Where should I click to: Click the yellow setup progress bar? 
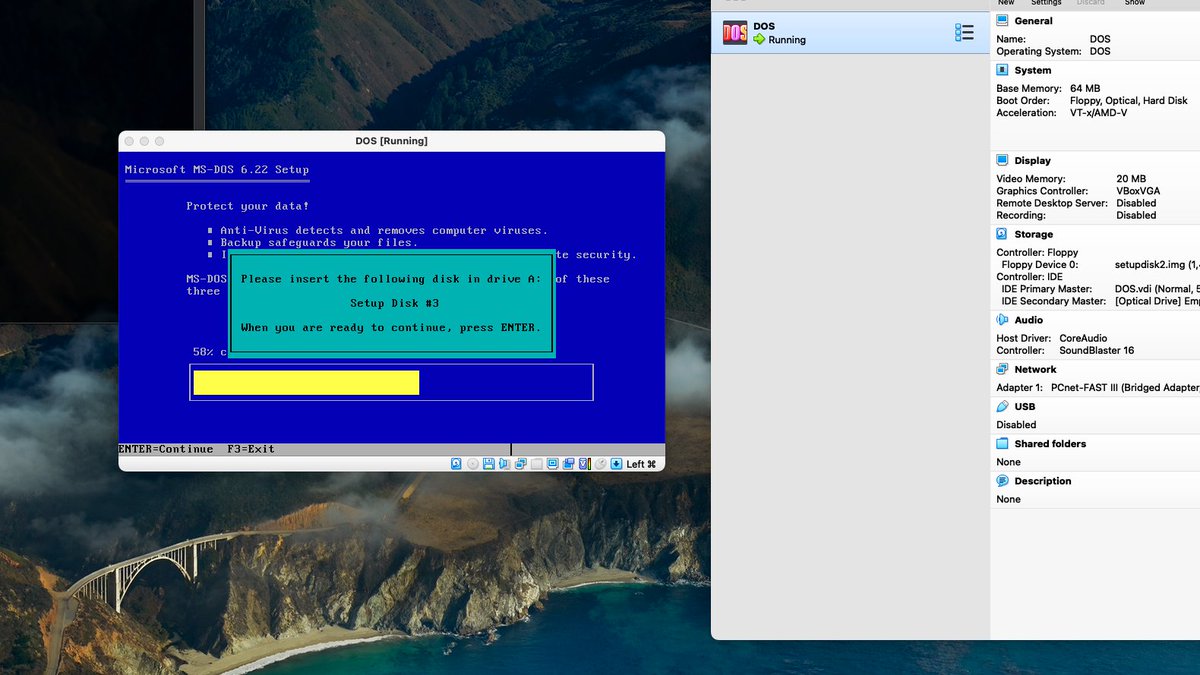[306, 382]
